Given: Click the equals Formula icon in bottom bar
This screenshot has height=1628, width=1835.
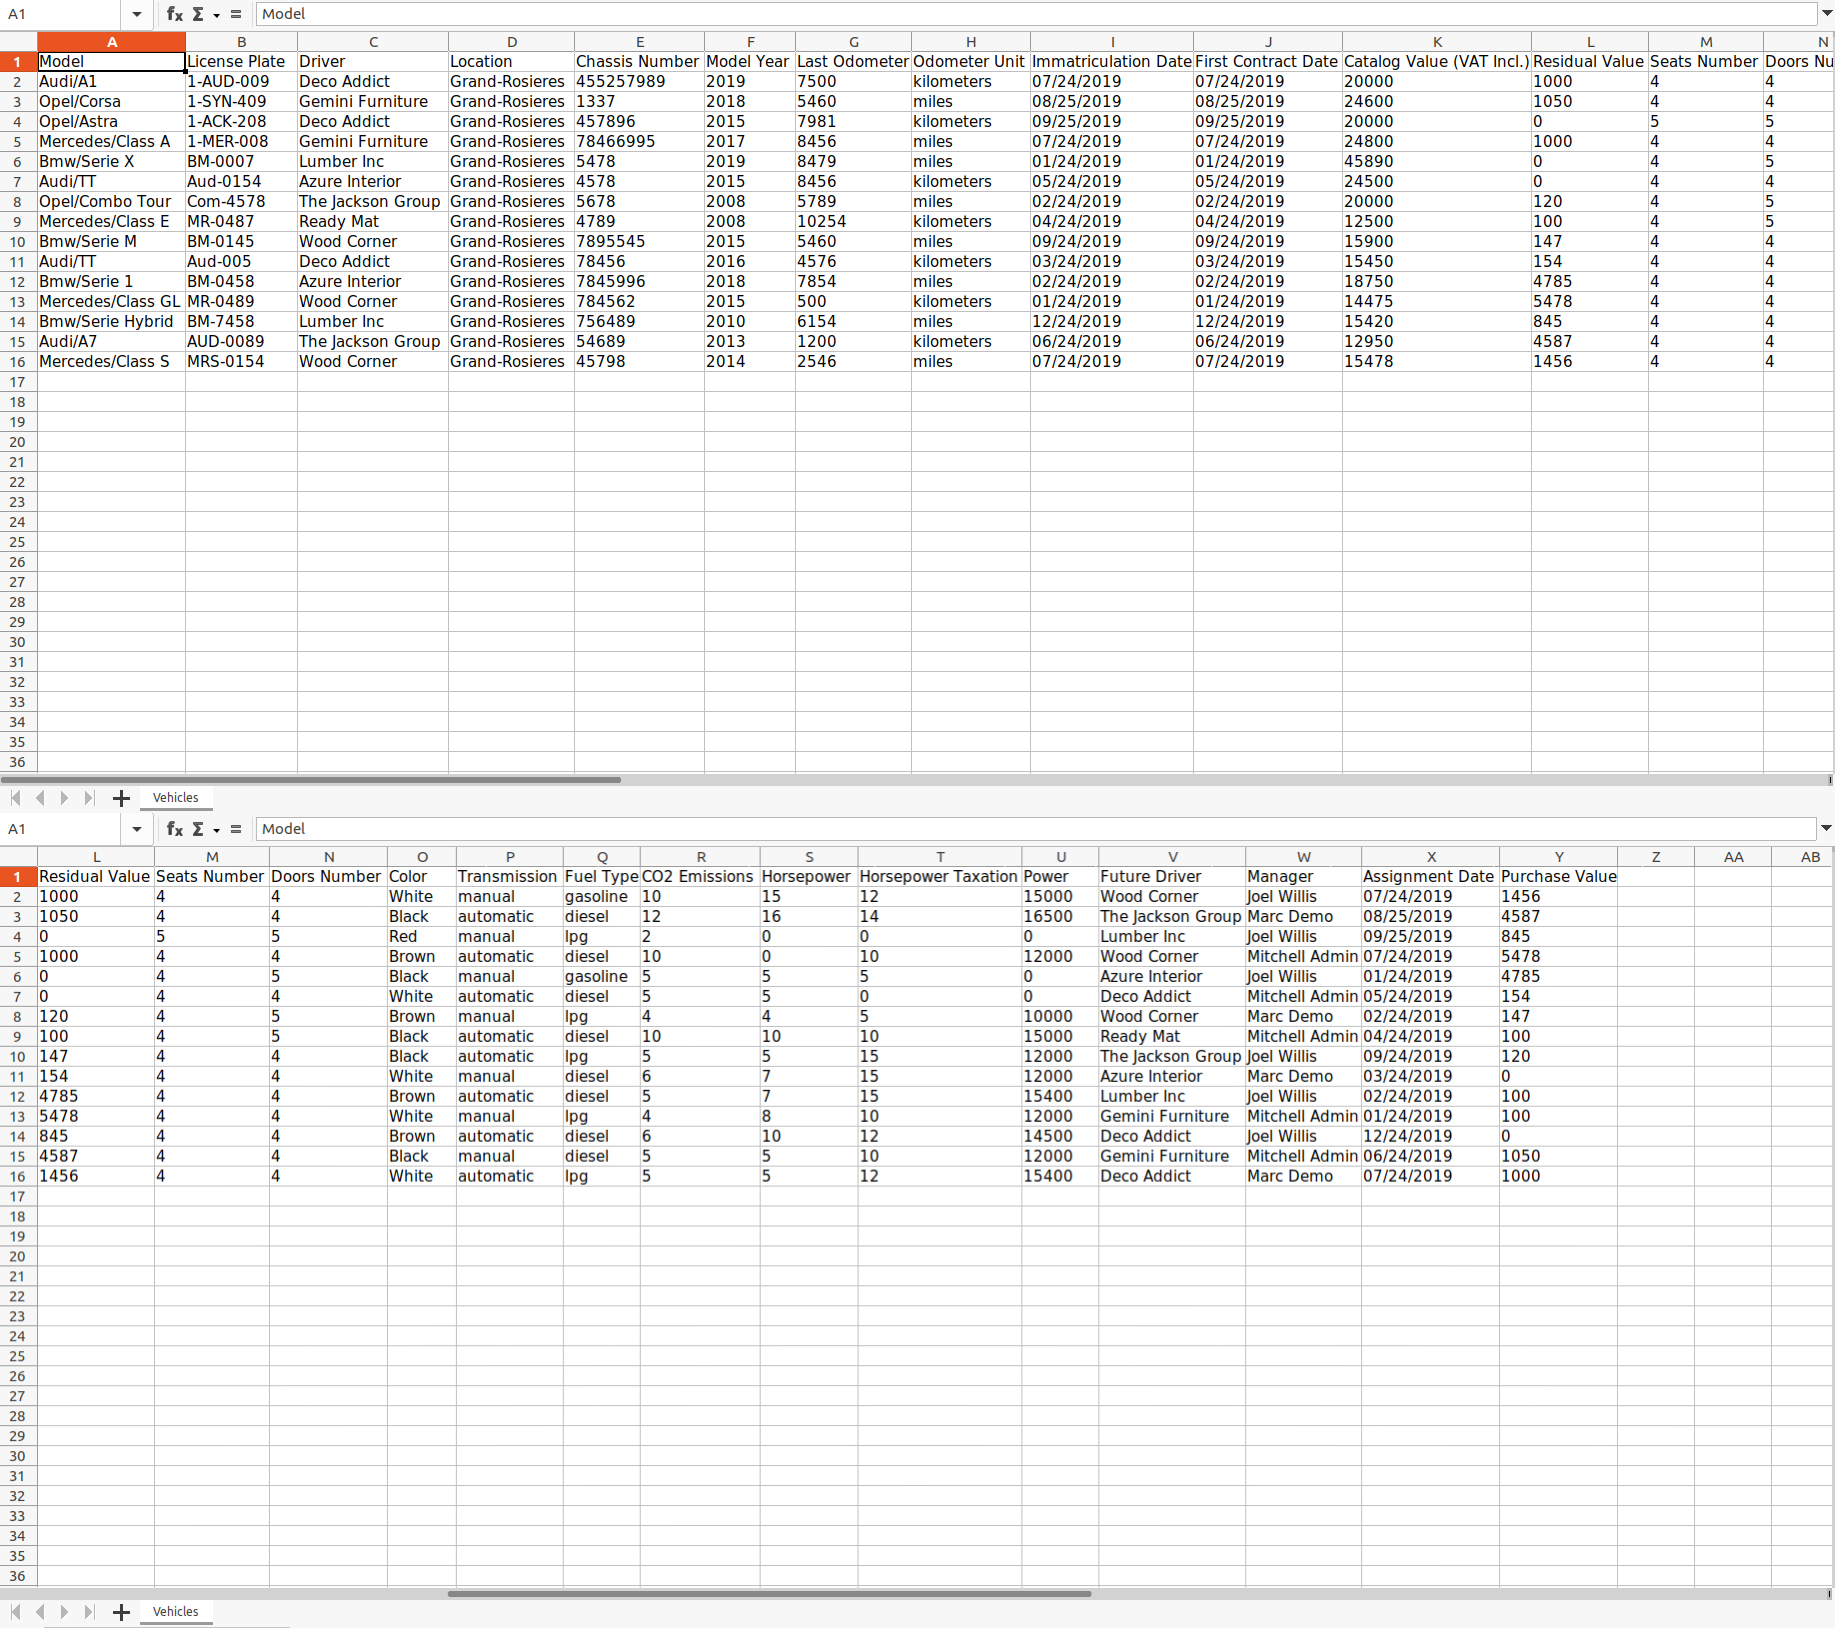Looking at the screenshot, I should [x=236, y=829].
